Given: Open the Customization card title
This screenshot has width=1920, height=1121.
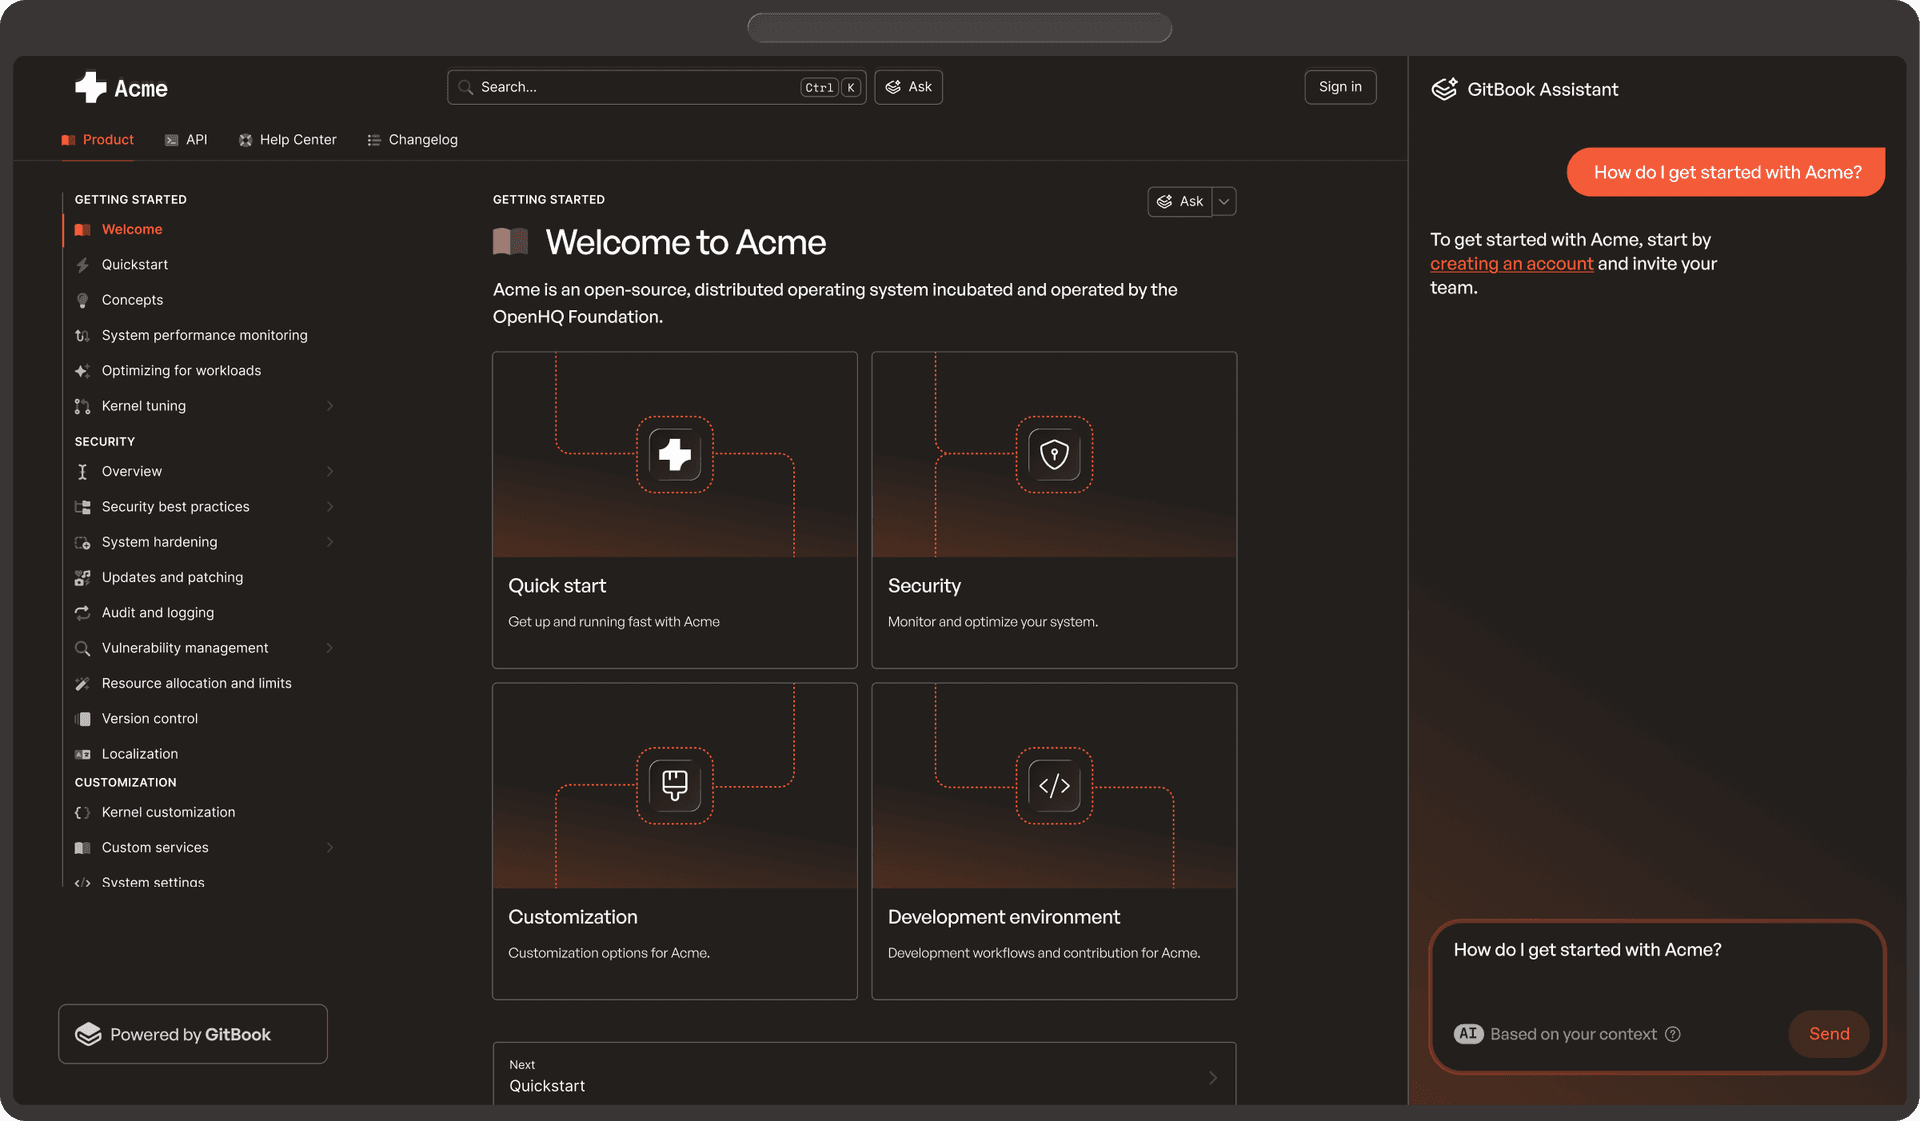Looking at the screenshot, I should click(x=573, y=917).
